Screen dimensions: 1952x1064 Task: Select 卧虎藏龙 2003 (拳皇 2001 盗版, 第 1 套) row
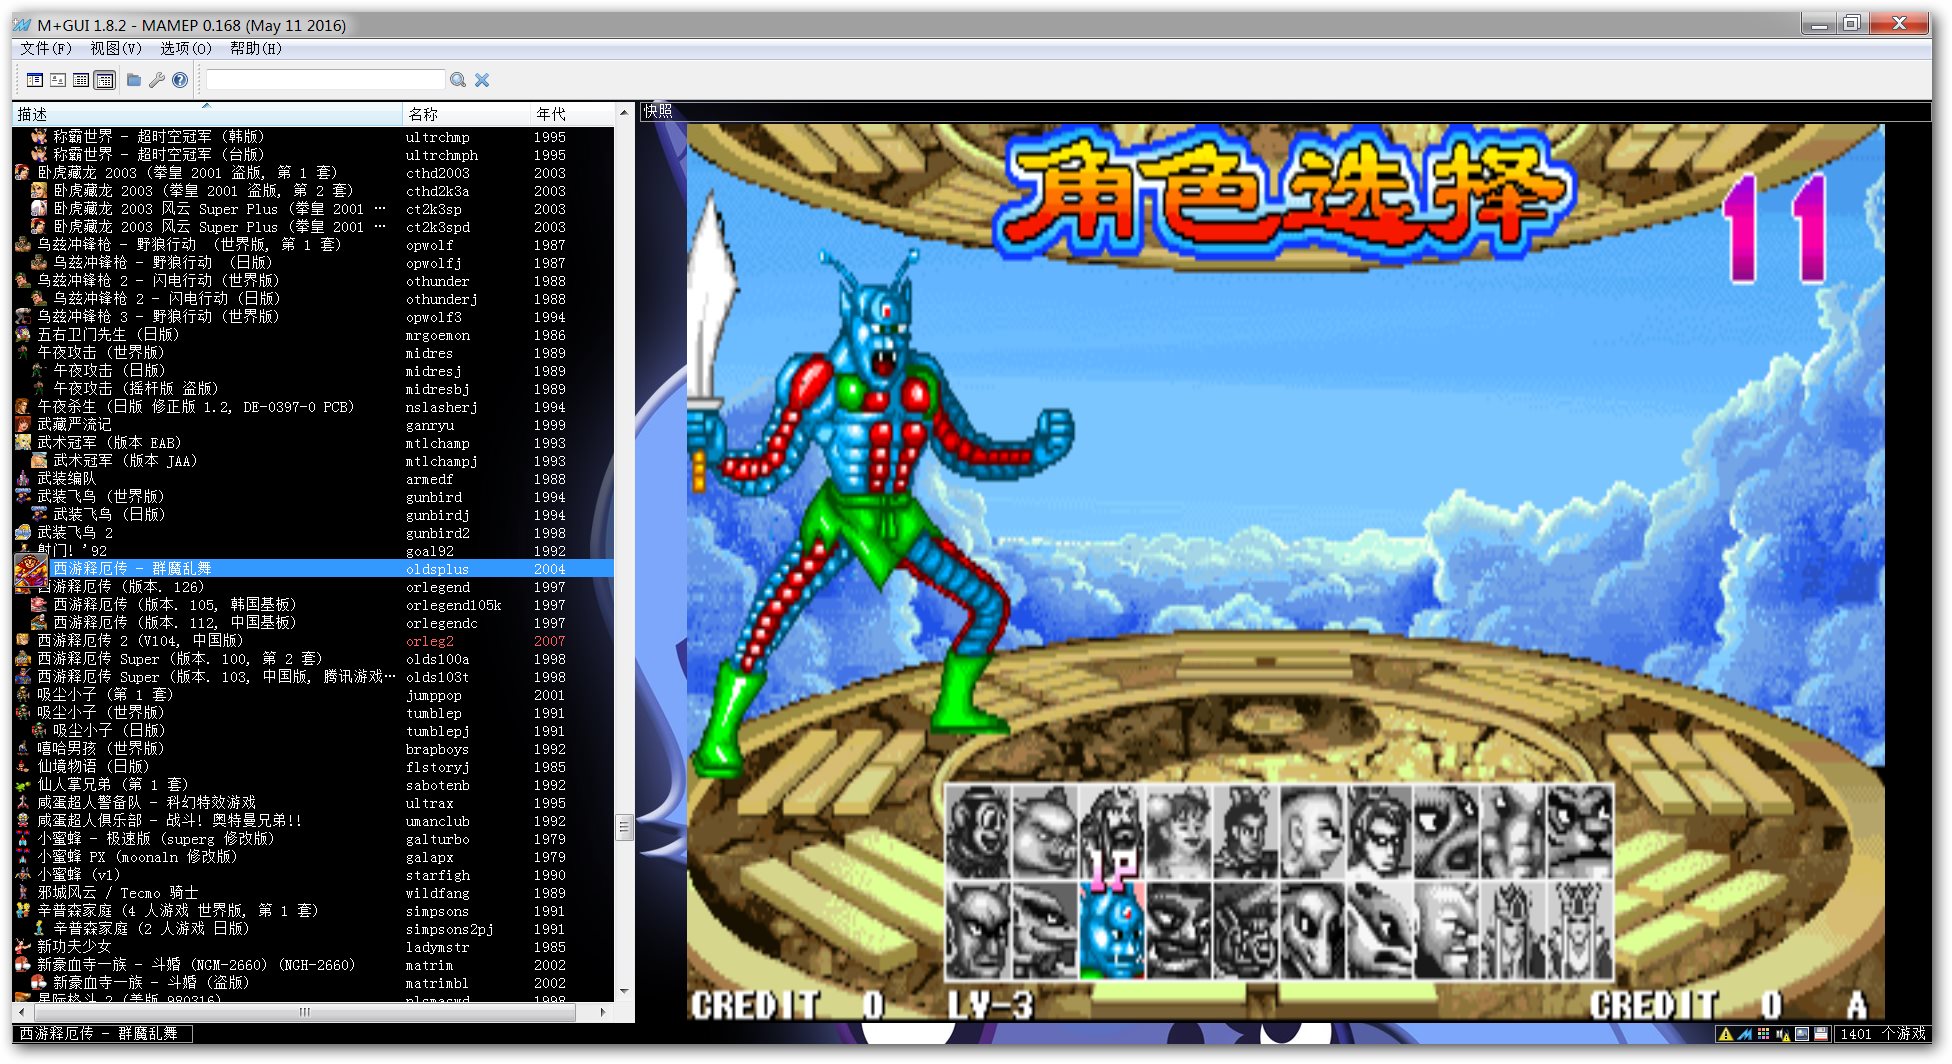pyautogui.click(x=313, y=173)
